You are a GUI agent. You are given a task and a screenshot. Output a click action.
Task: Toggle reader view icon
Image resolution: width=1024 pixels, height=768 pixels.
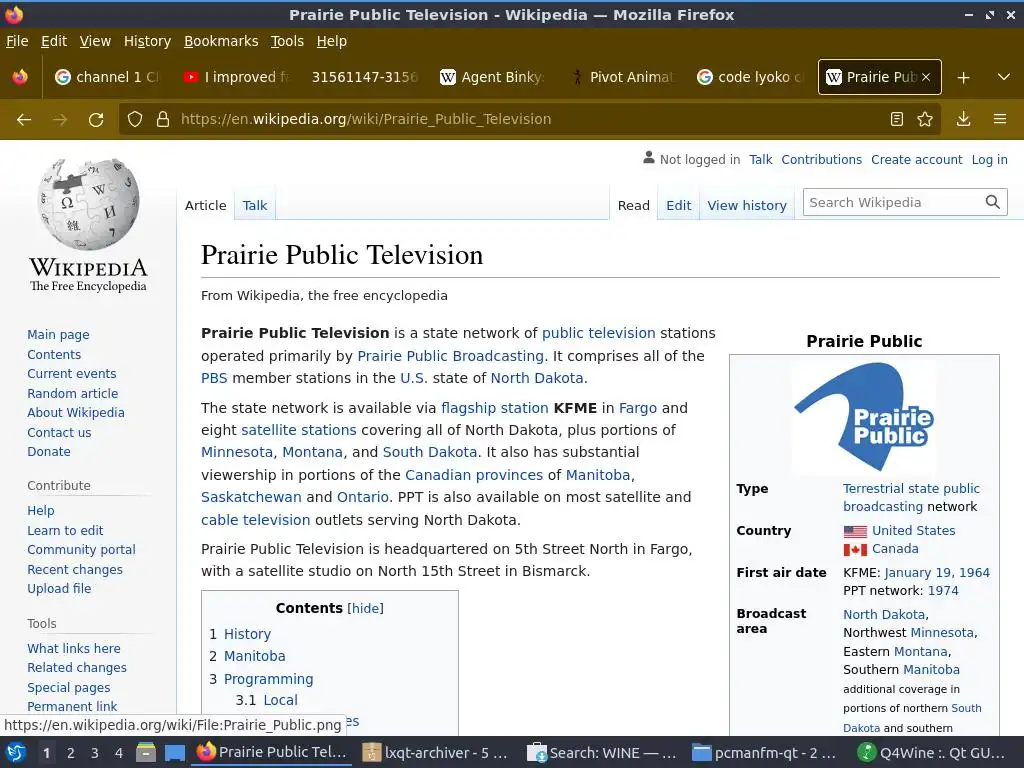point(897,119)
